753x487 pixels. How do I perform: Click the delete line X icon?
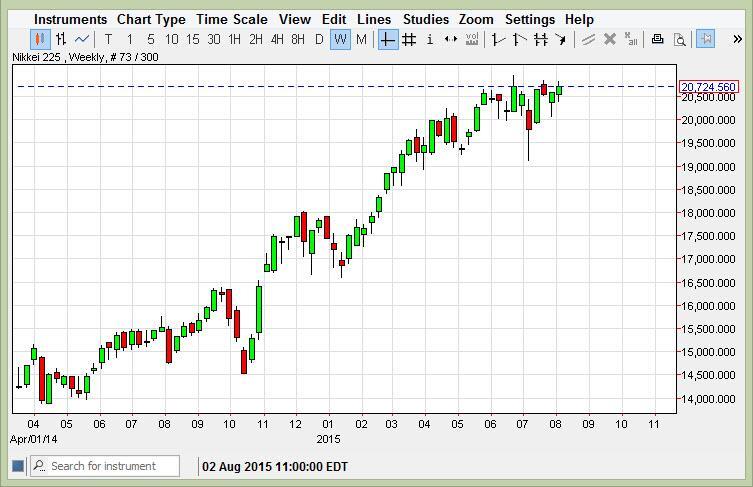click(x=609, y=39)
